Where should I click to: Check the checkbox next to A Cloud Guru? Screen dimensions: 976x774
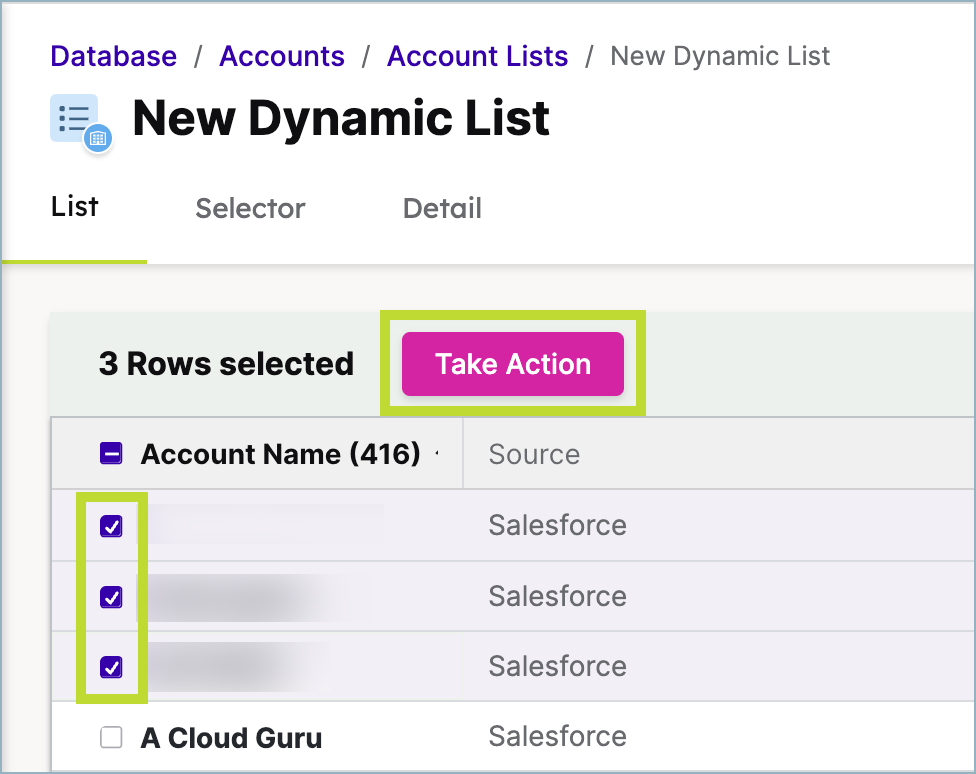tap(113, 737)
